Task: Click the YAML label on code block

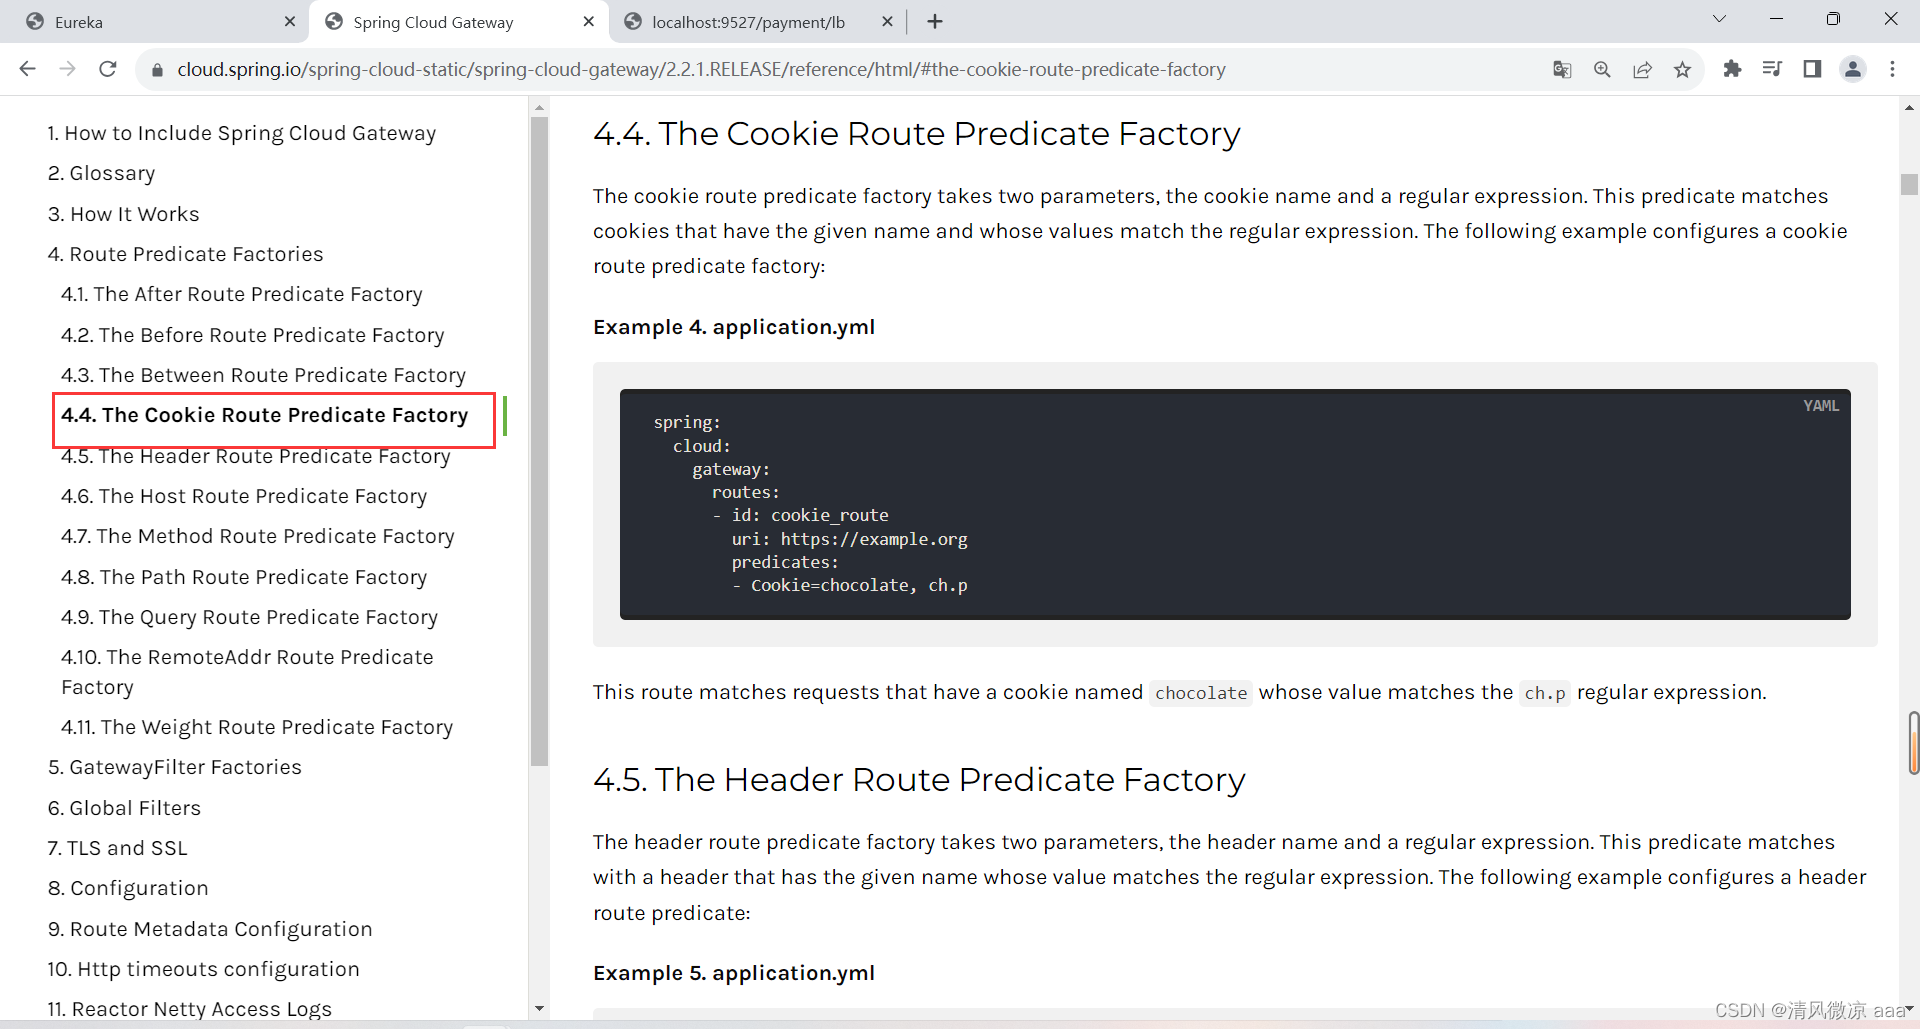Action: pos(1821,405)
